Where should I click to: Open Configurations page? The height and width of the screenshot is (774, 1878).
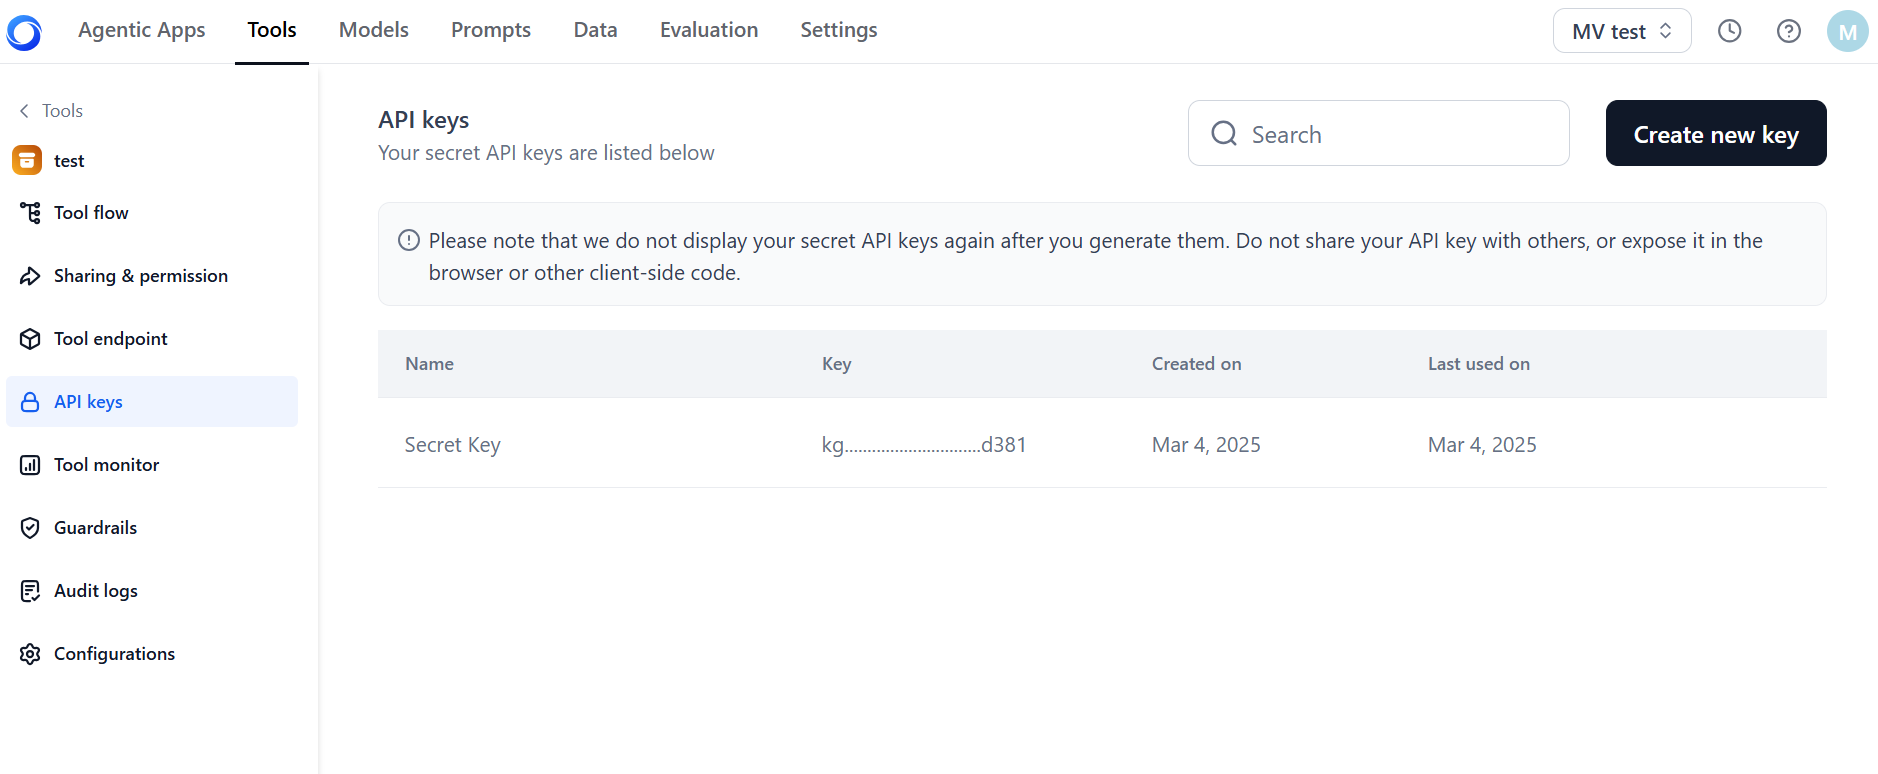tap(152, 654)
